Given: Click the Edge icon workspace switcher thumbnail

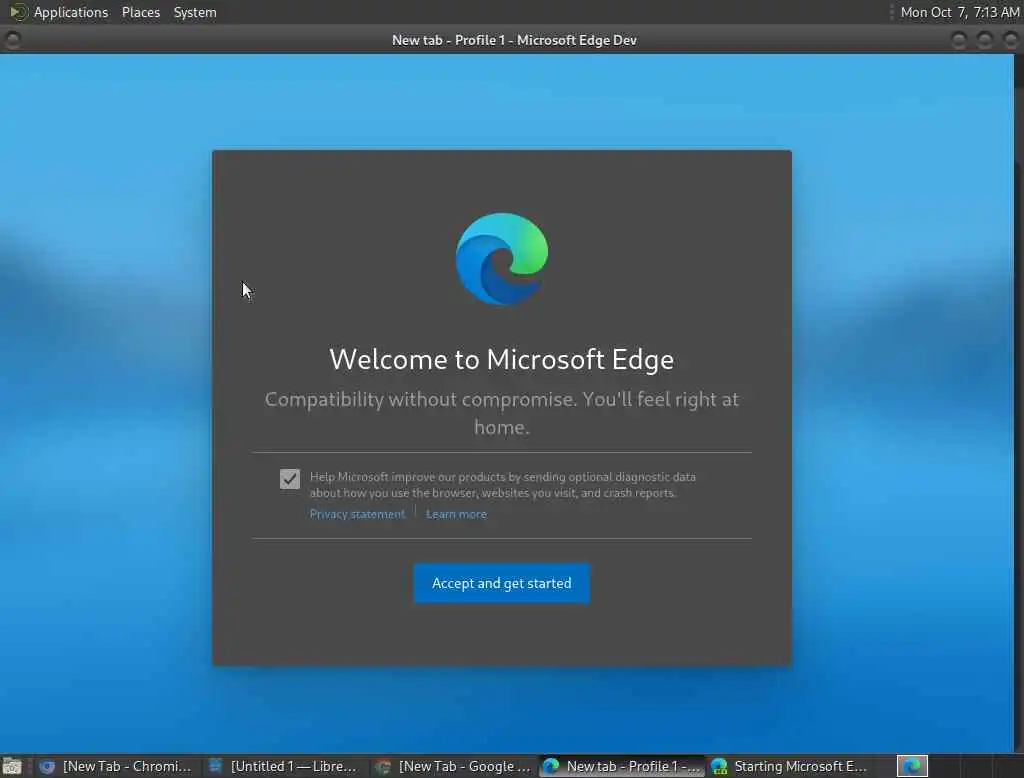Looking at the screenshot, I should click(x=912, y=766).
